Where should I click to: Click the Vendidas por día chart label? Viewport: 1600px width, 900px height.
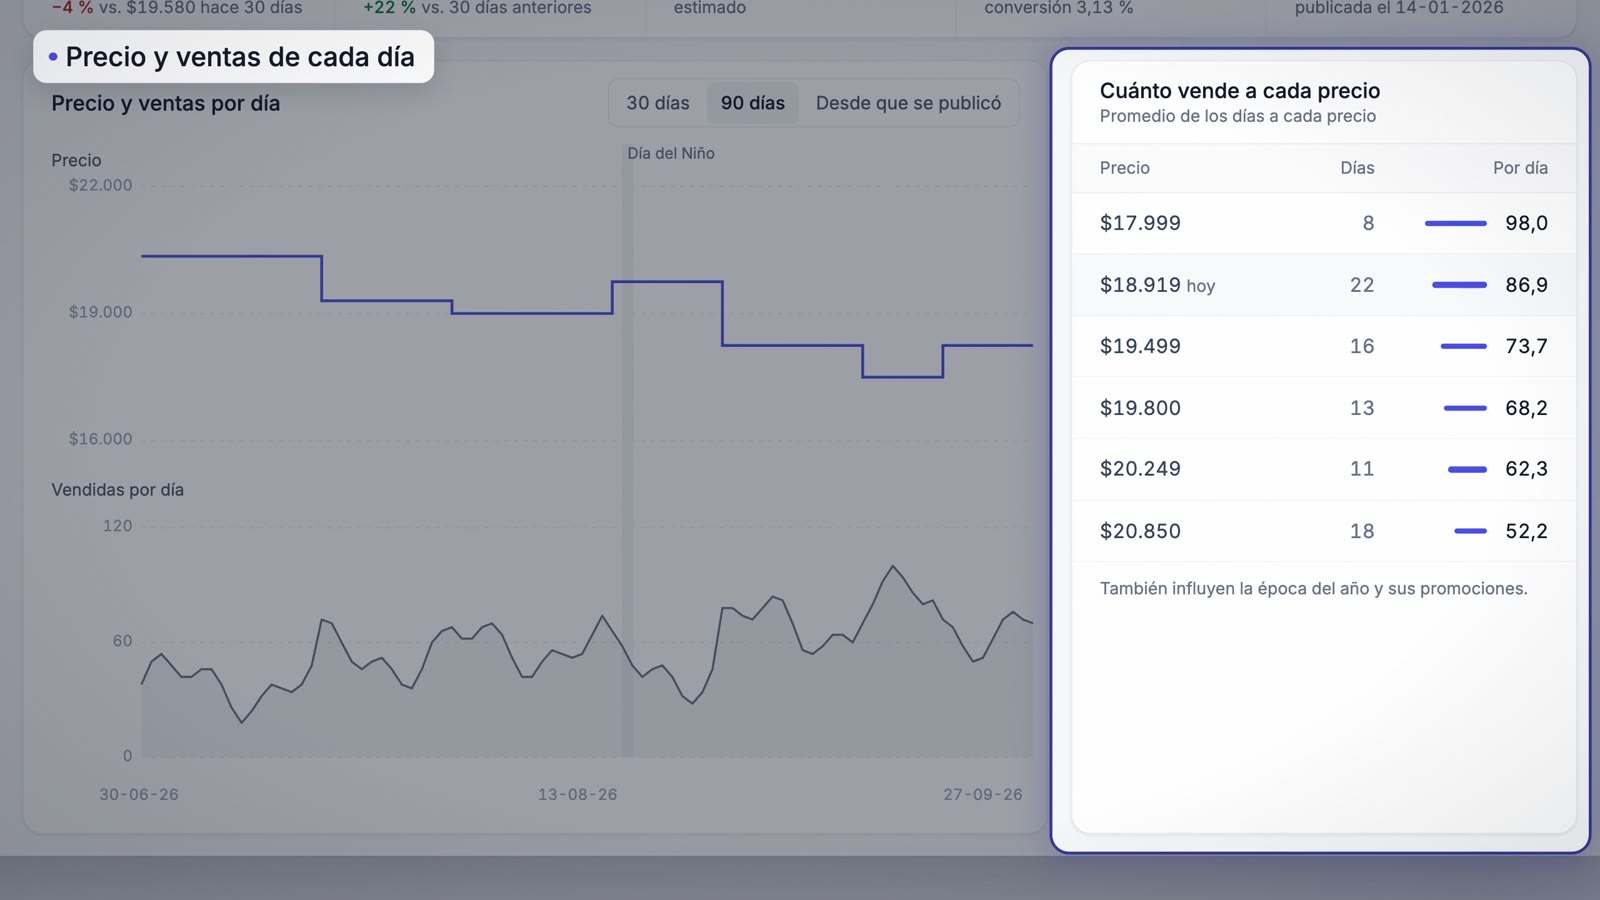click(x=118, y=490)
